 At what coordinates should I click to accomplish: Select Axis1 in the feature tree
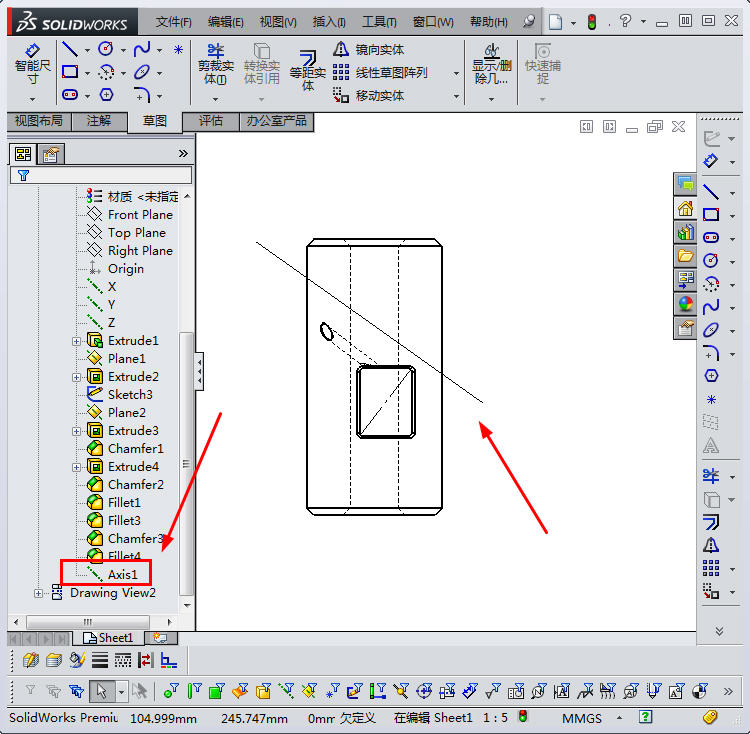pos(122,574)
